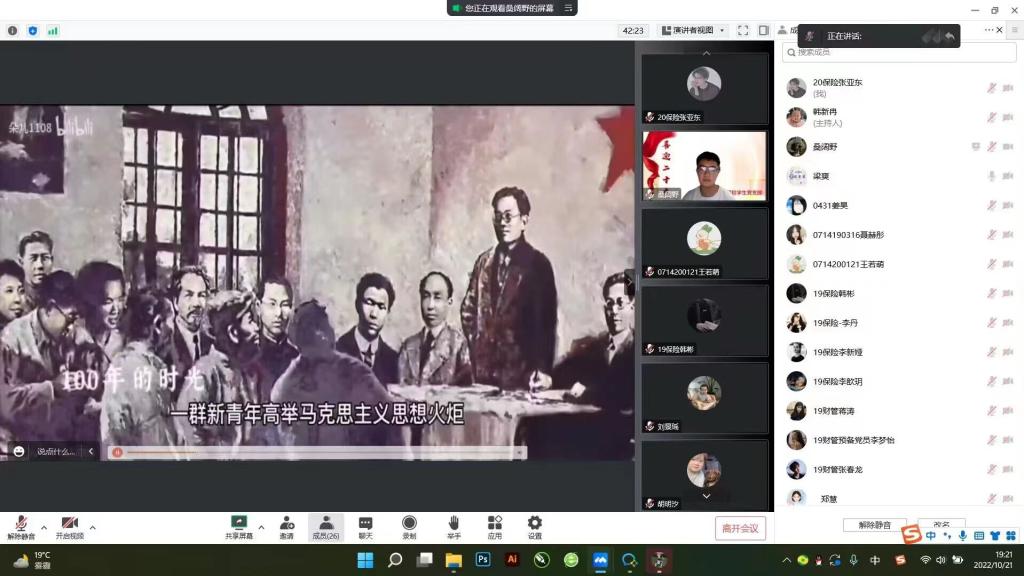Enter fullscreen mode from top bar
Screen dimensions: 1024x576
pyautogui.click(x=743, y=31)
